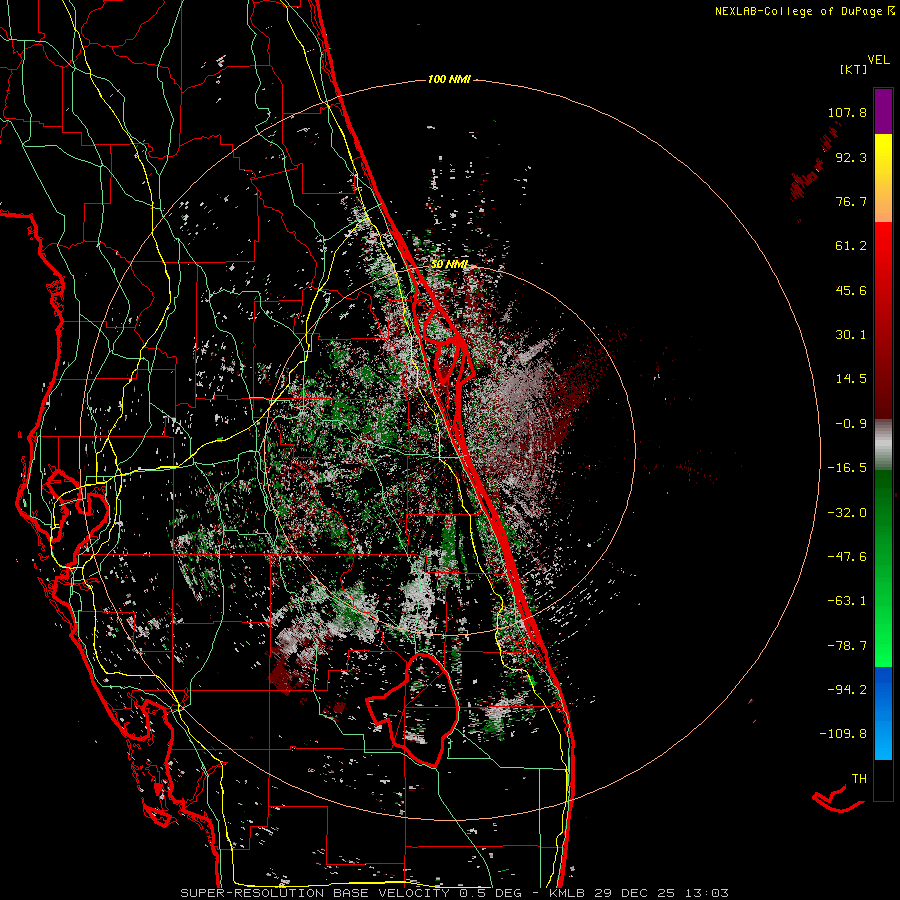Viewport: 900px width, 900px height.
Task: Click the 30.1 value on the velocity scale
Action: [851, 335]
